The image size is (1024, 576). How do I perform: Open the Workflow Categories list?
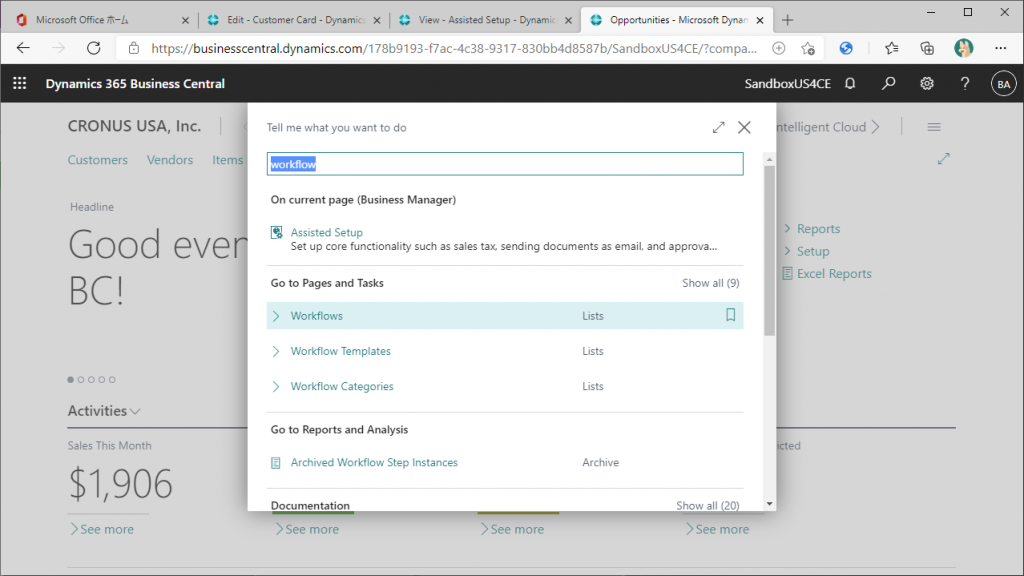[x=342, y=386]
